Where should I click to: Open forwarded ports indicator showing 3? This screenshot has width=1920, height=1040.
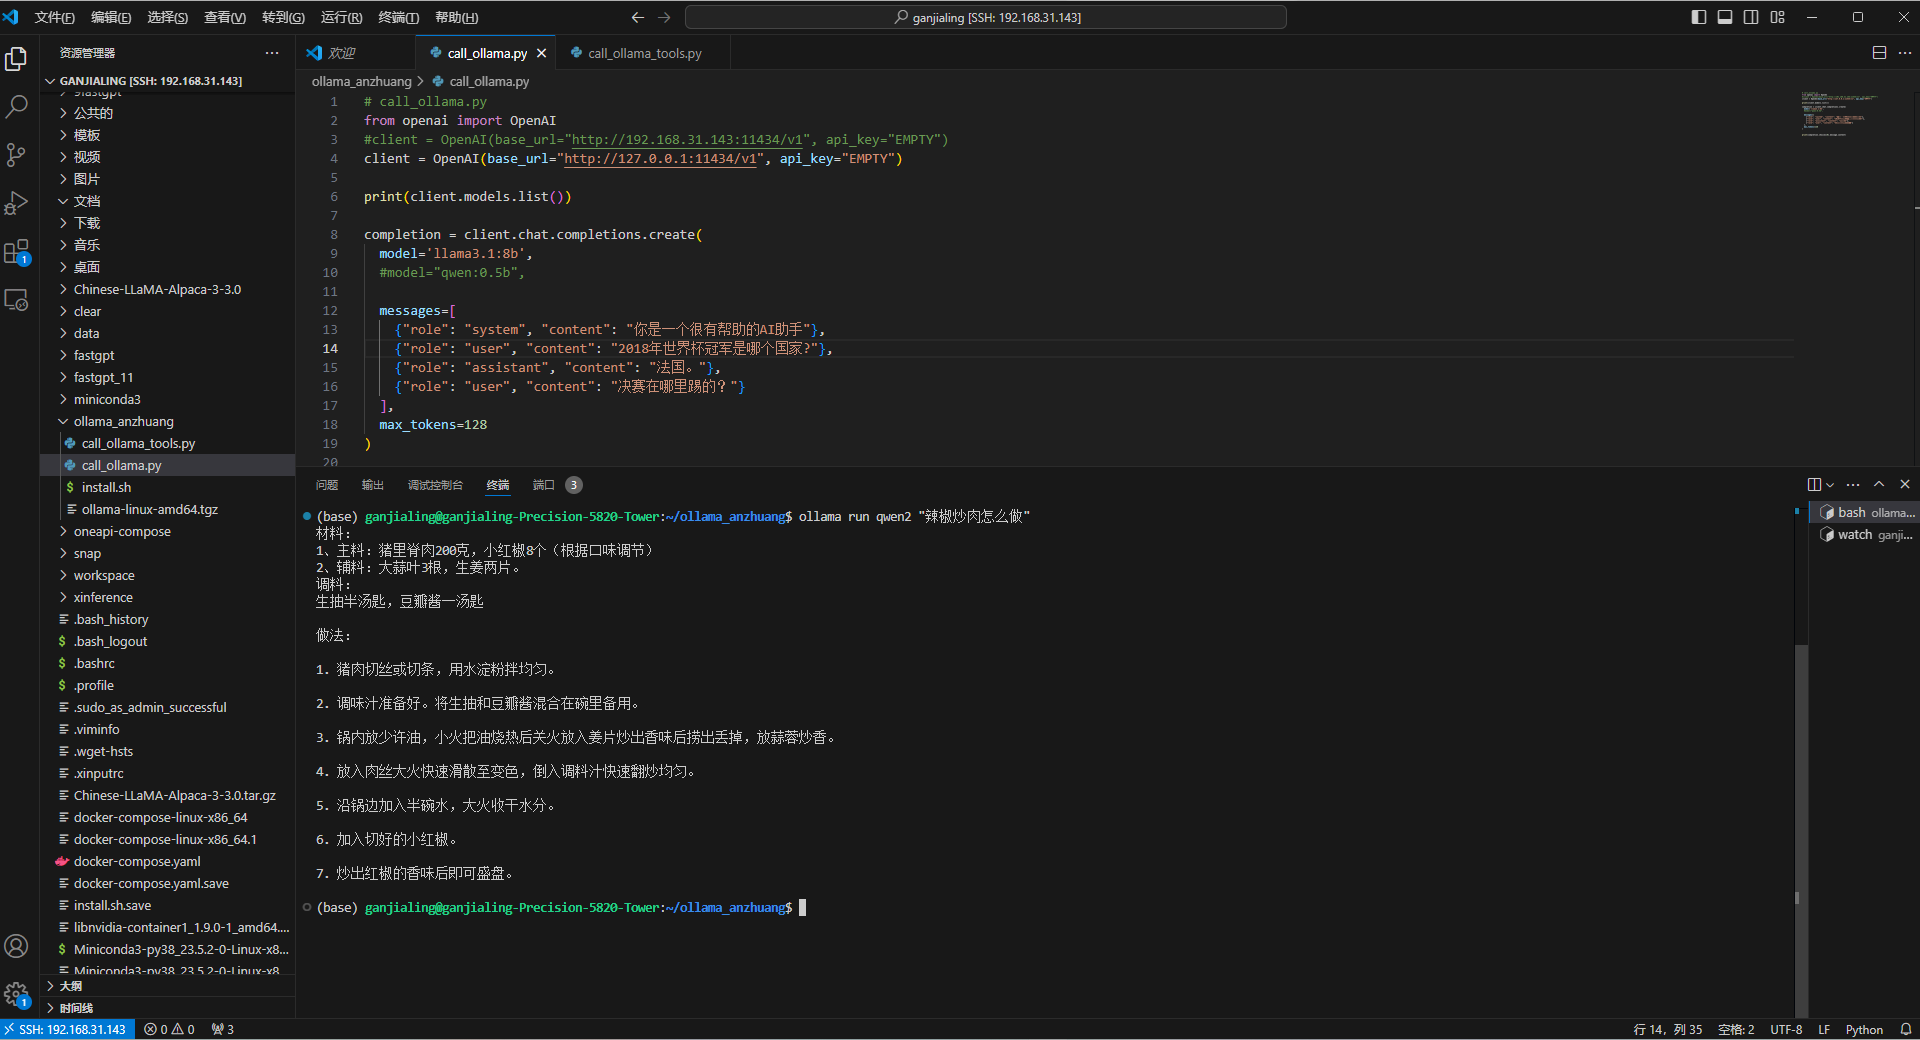(223, 1029)
